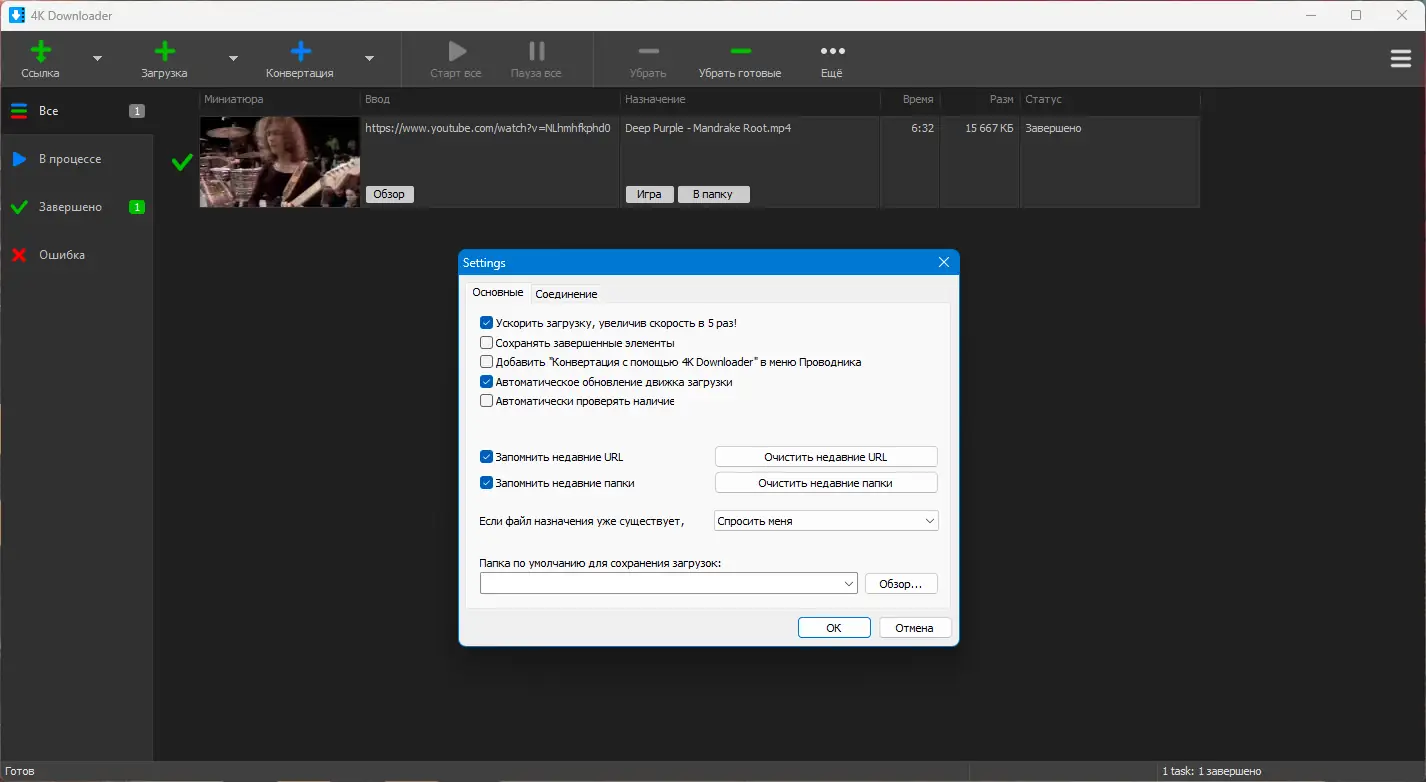This screenshot has height=782, width=1426.
Task: Switch to the Соединение tab
Action: [566, 294]
